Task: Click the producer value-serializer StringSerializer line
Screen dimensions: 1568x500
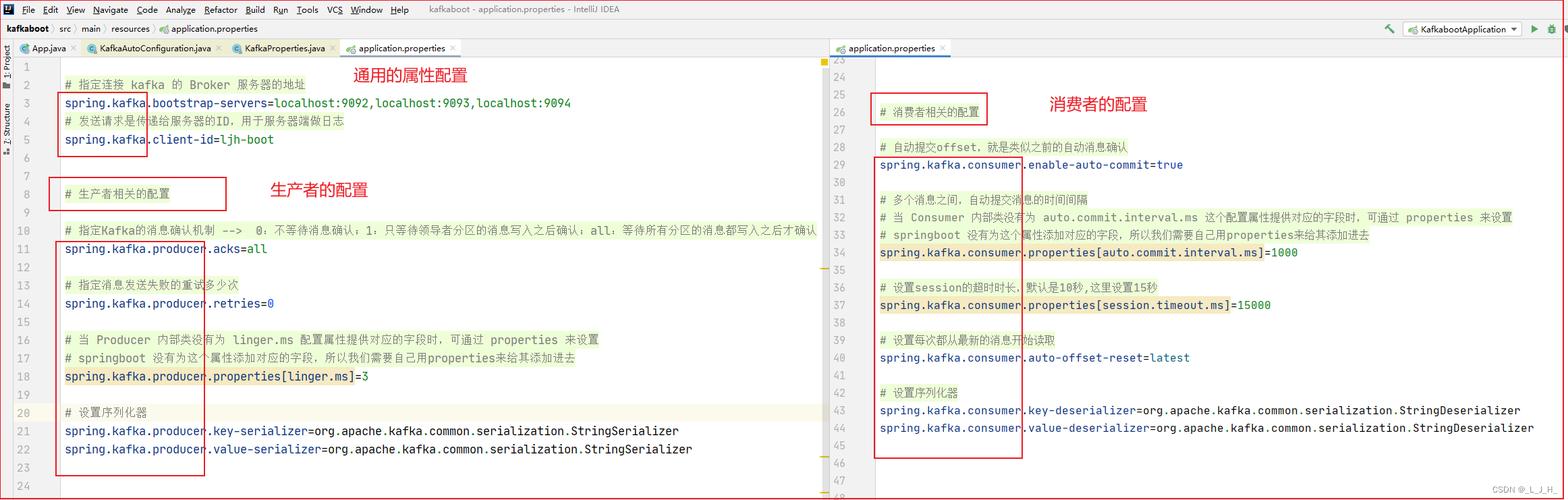Action: tap(378, 450)
